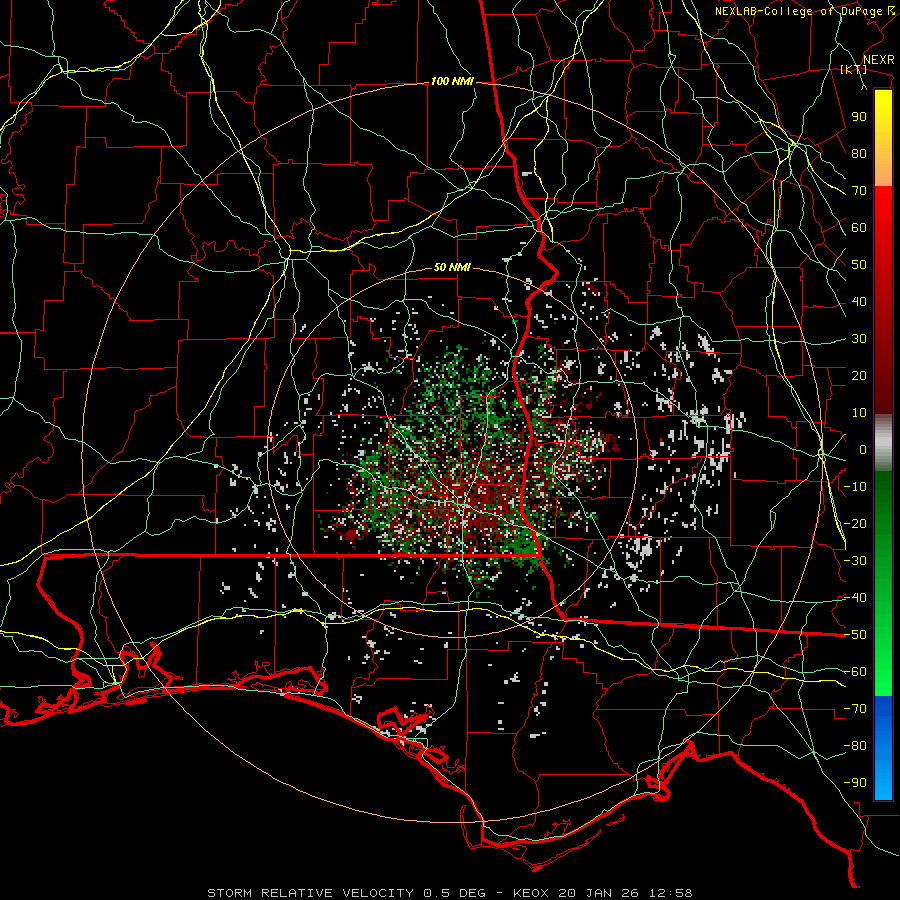The width and height of the screenshot is (900, 900).
Task: Click the -40 scale value
Action: click(x=855, y=598)
